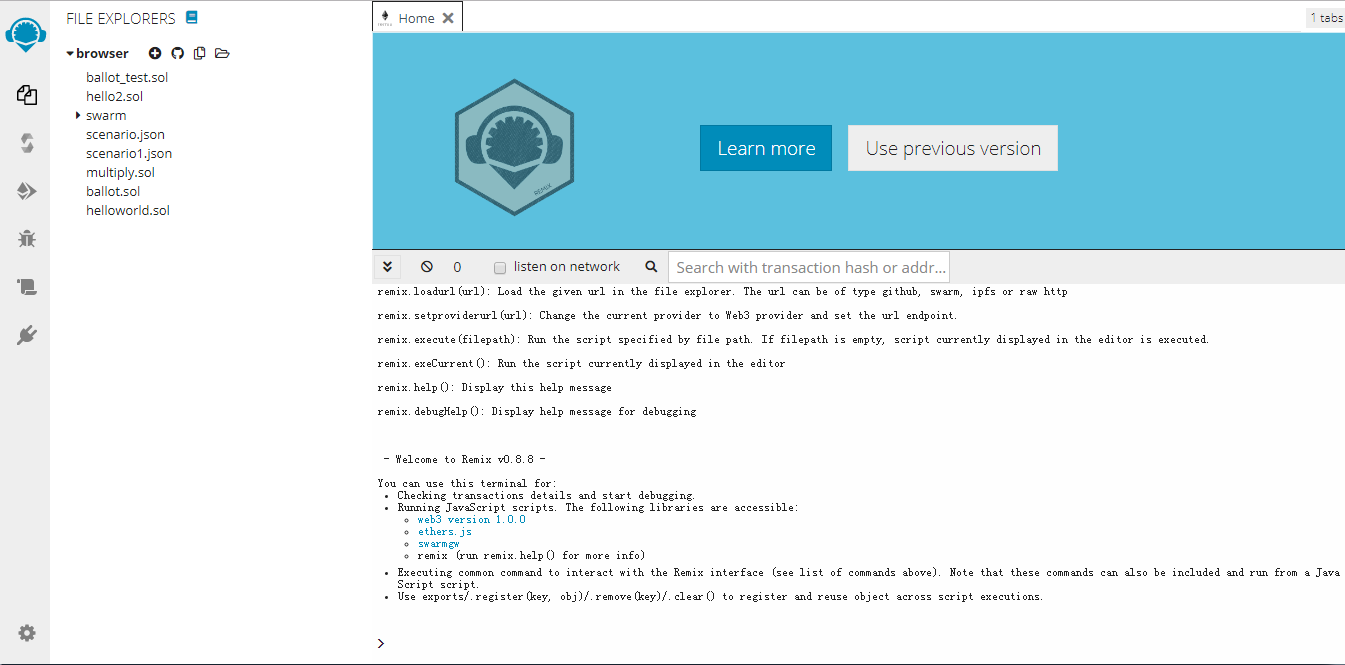Open the web3 version 1.0.0 link

(471, 520)
